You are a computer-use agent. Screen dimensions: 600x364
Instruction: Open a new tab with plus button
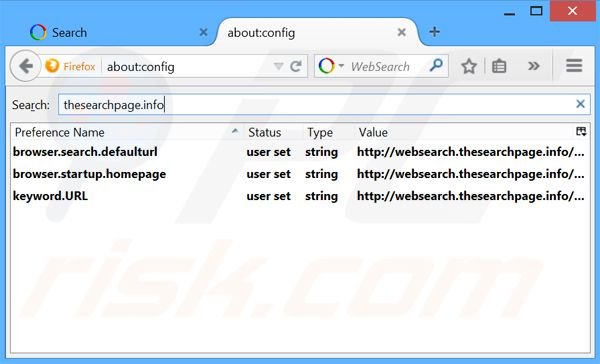point(434,32)
